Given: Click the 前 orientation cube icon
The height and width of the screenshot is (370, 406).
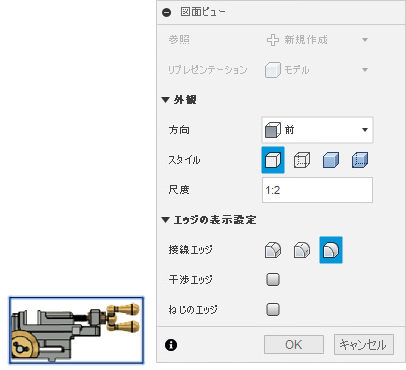Looking at the screenshot, I should [273, 130].
